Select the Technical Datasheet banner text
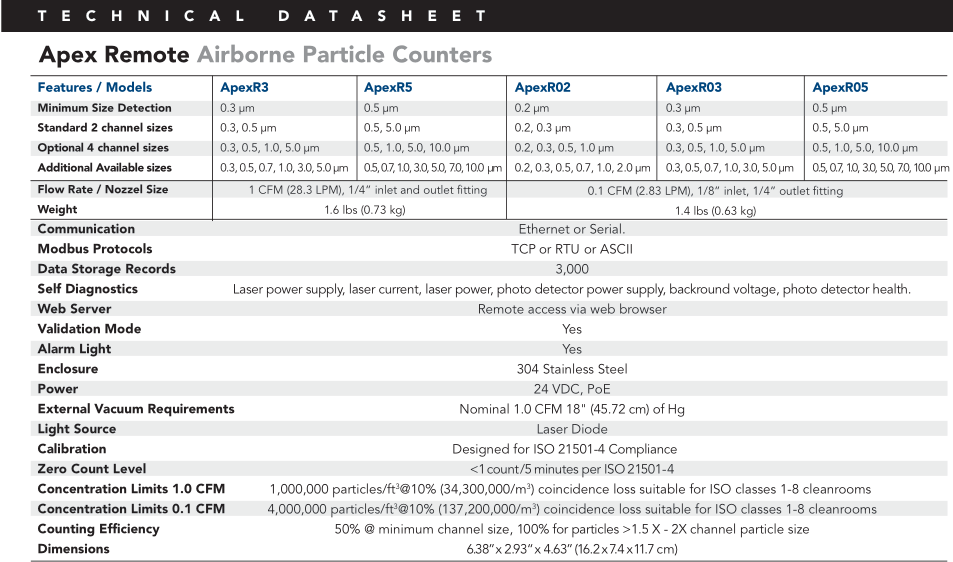Viewport: 953px width, 562px height. (262, 16)
